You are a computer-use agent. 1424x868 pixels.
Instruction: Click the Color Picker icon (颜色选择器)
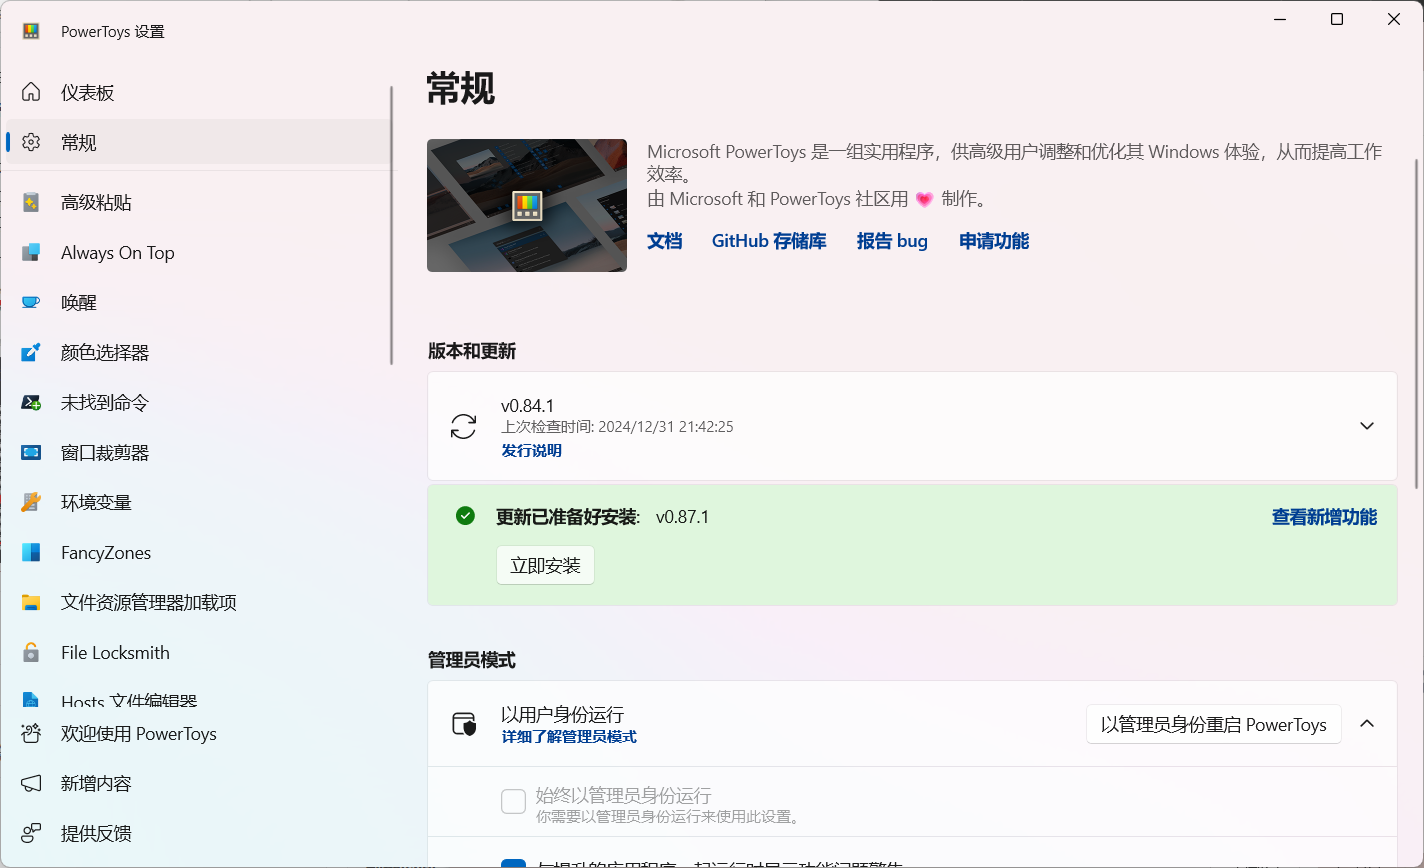(x=31, y=352)
